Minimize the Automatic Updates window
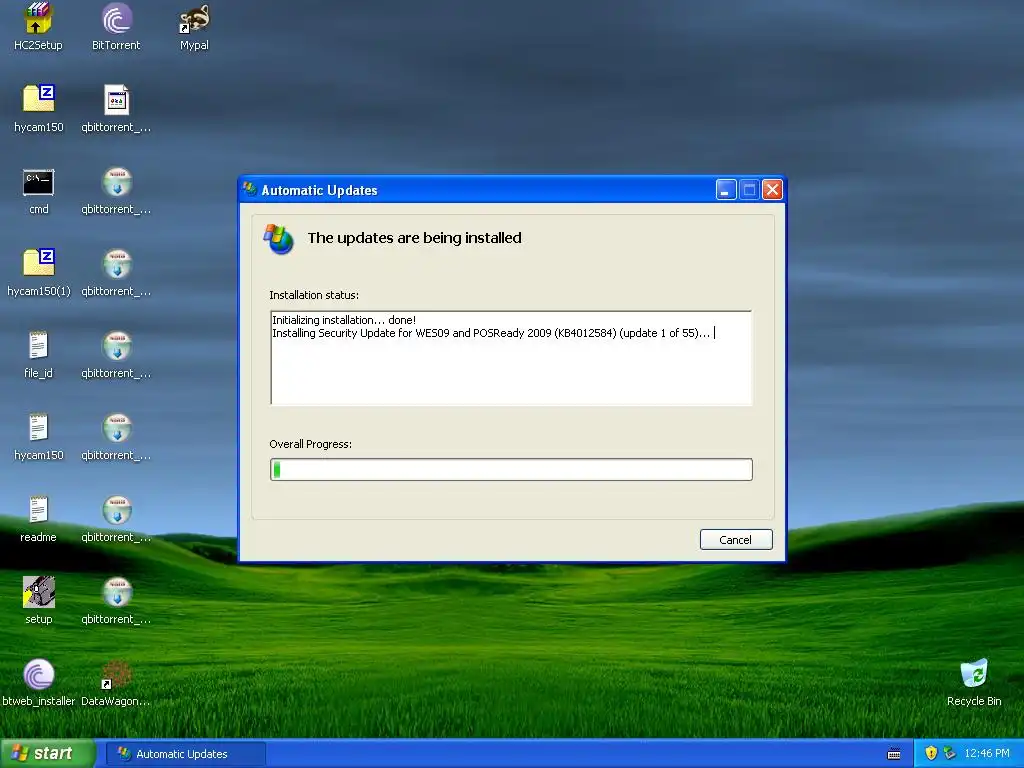The image size is (1024, 768). (726, 189)
